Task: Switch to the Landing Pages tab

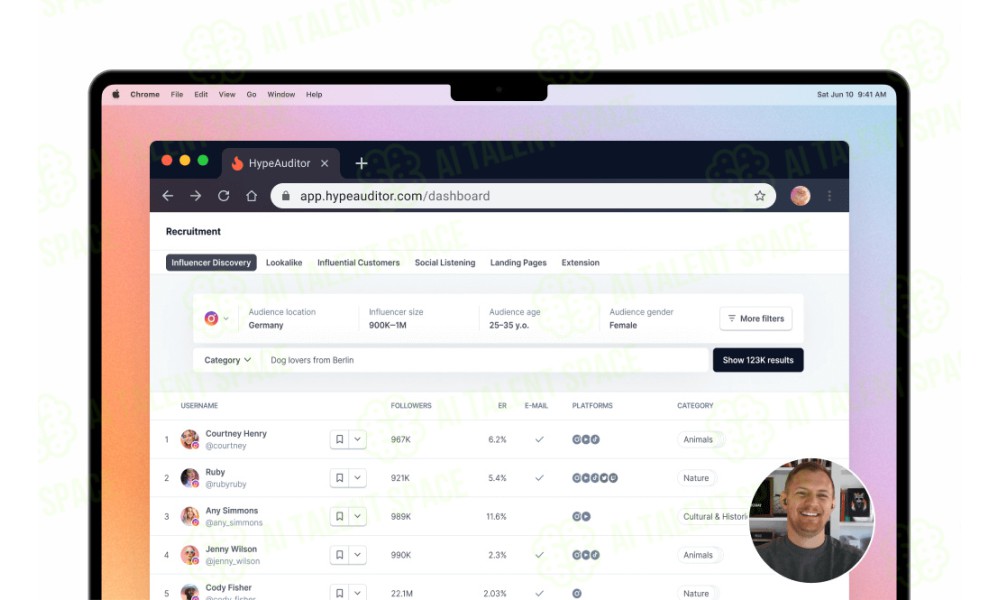Action: [x=518, y=263]
